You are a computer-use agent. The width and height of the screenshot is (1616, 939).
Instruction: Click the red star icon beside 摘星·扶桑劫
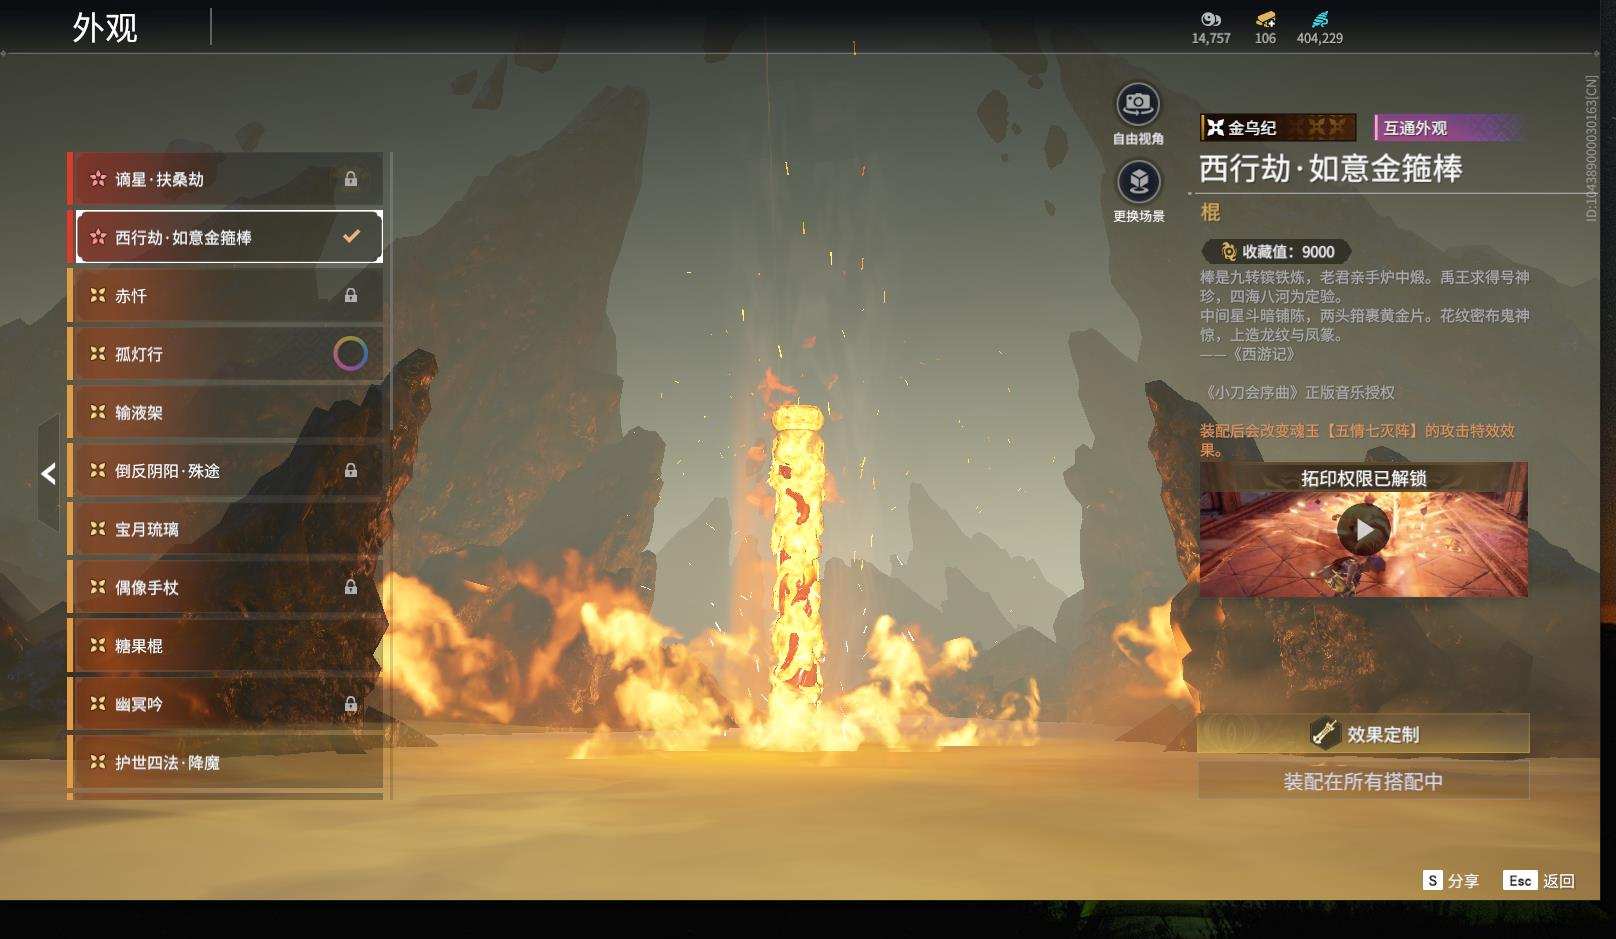[x=97, y=179]
